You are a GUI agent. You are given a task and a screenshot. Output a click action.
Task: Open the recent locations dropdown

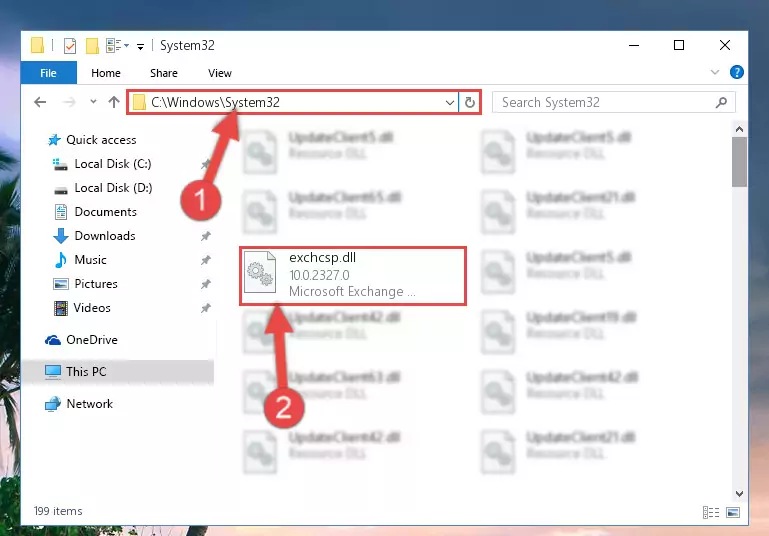pos(93,102)
